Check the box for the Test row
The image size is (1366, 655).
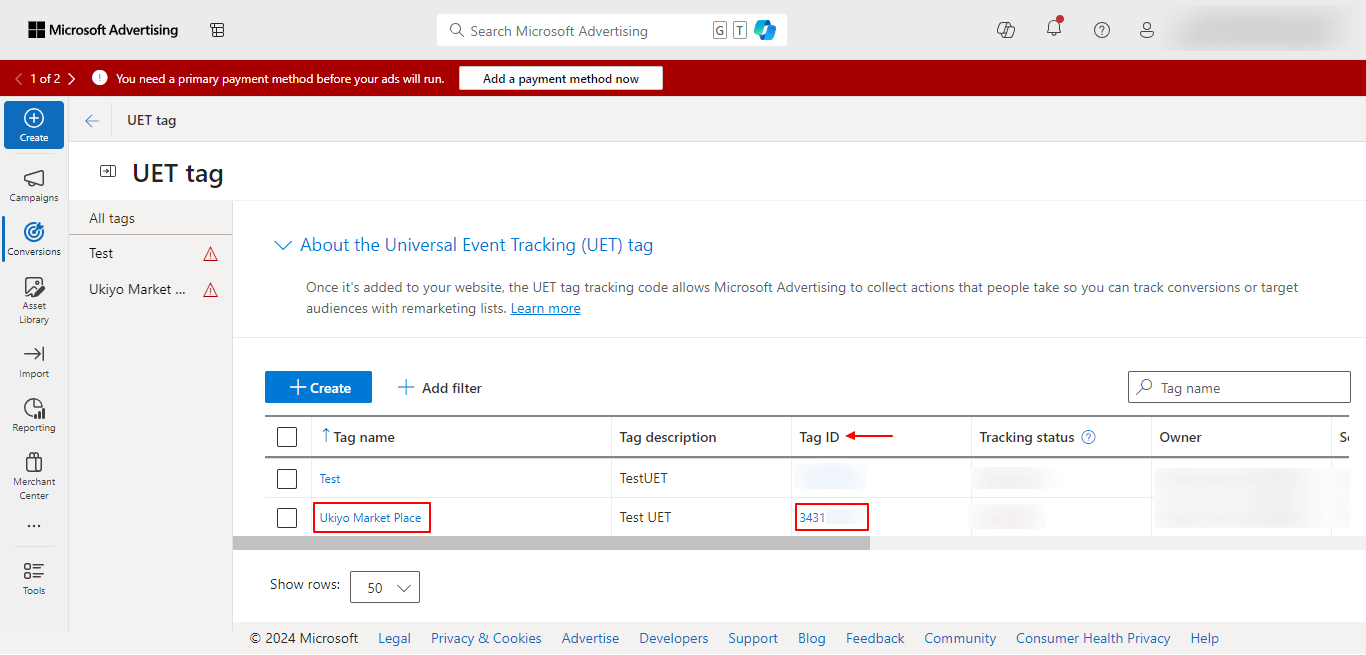287,478
